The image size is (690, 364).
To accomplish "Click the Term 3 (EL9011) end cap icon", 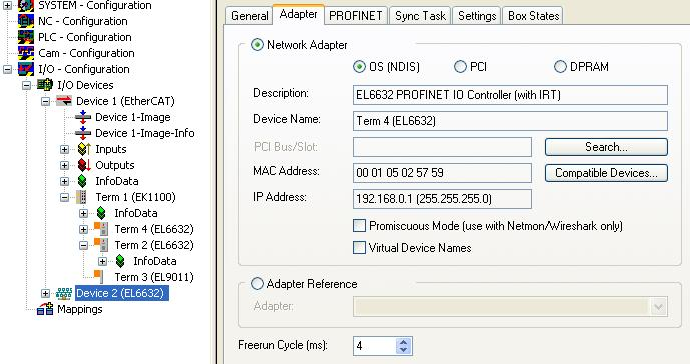I will (x=99, y=277).
